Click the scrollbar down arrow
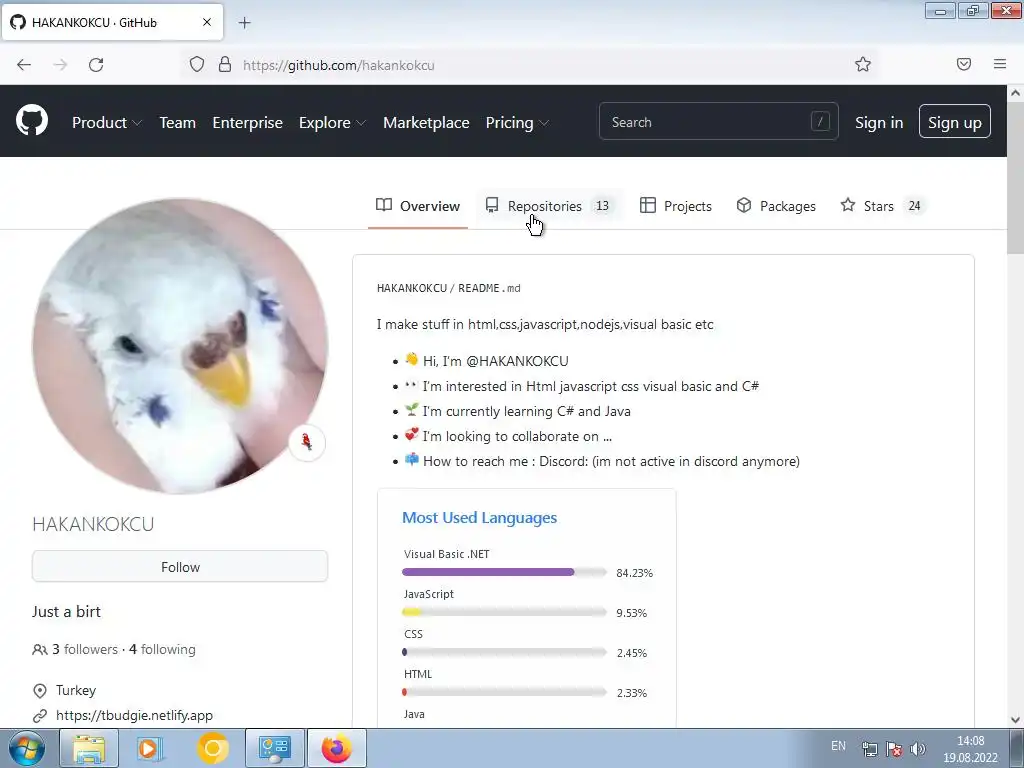 (1015, 720)
